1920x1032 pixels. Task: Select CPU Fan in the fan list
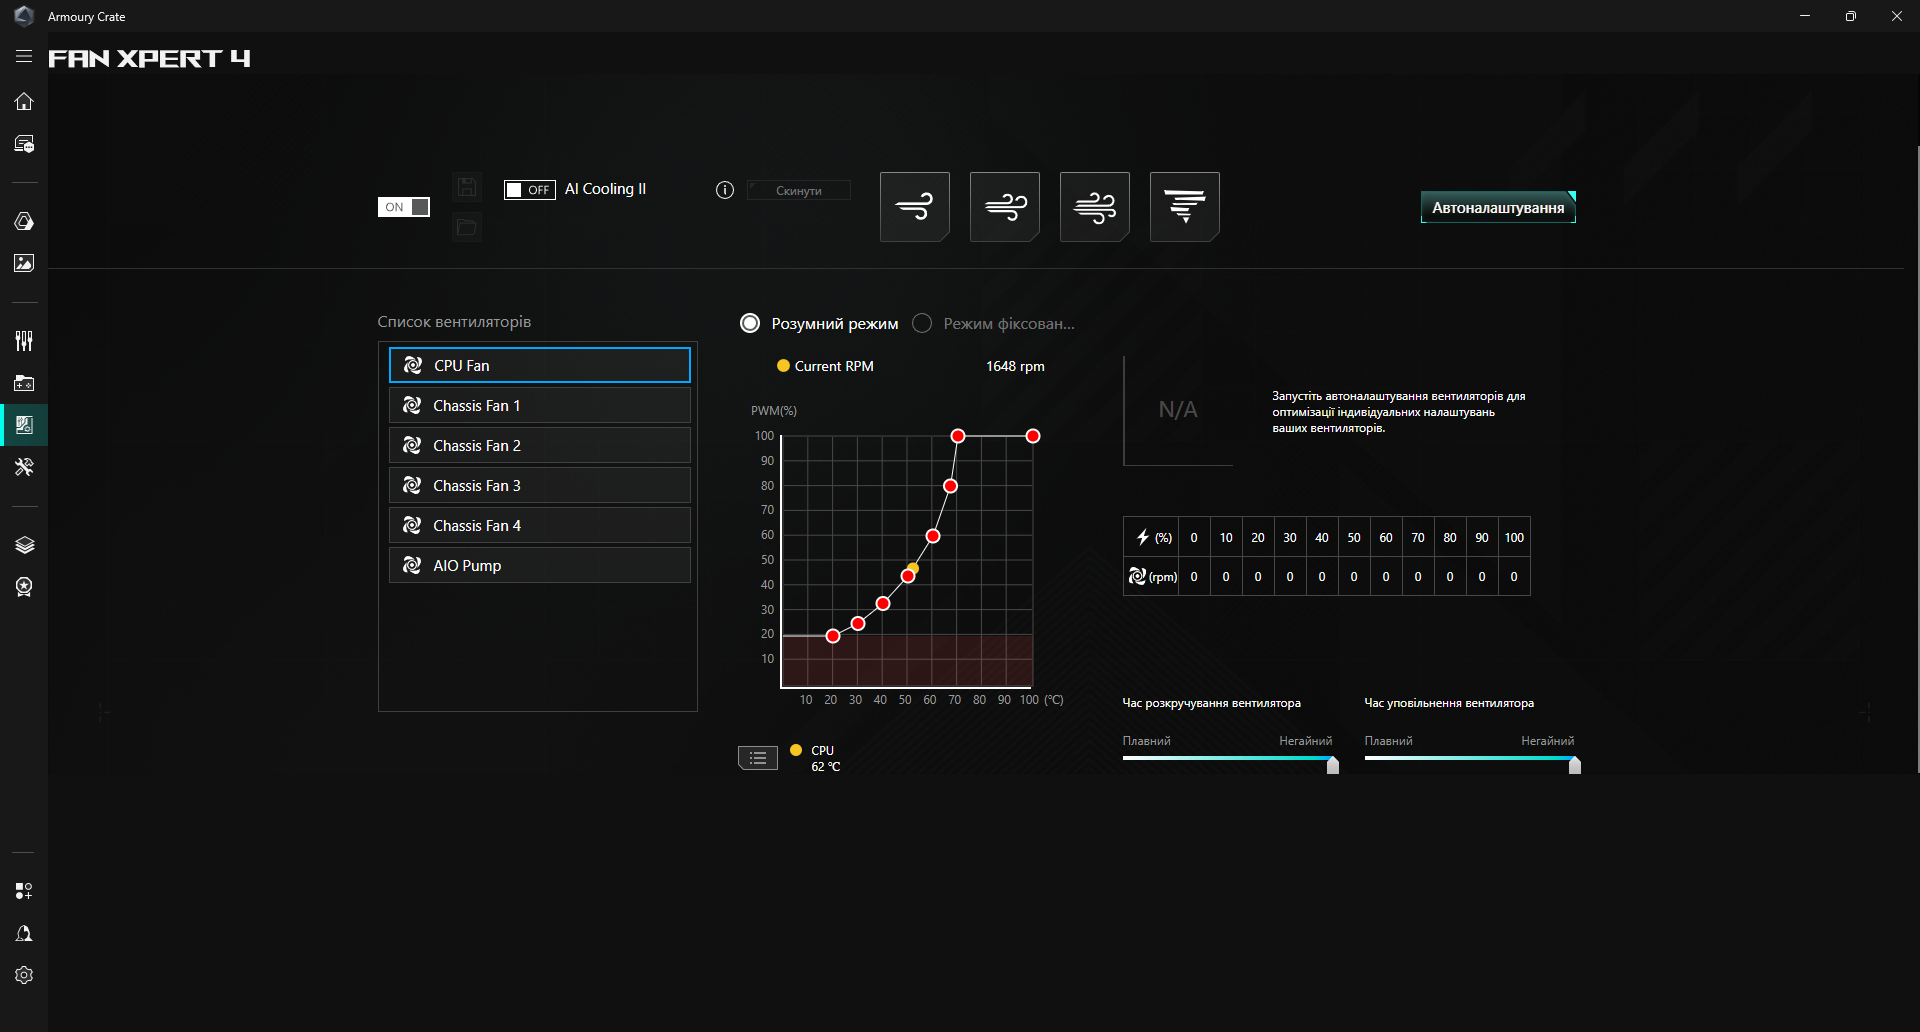tap(540, 365)
